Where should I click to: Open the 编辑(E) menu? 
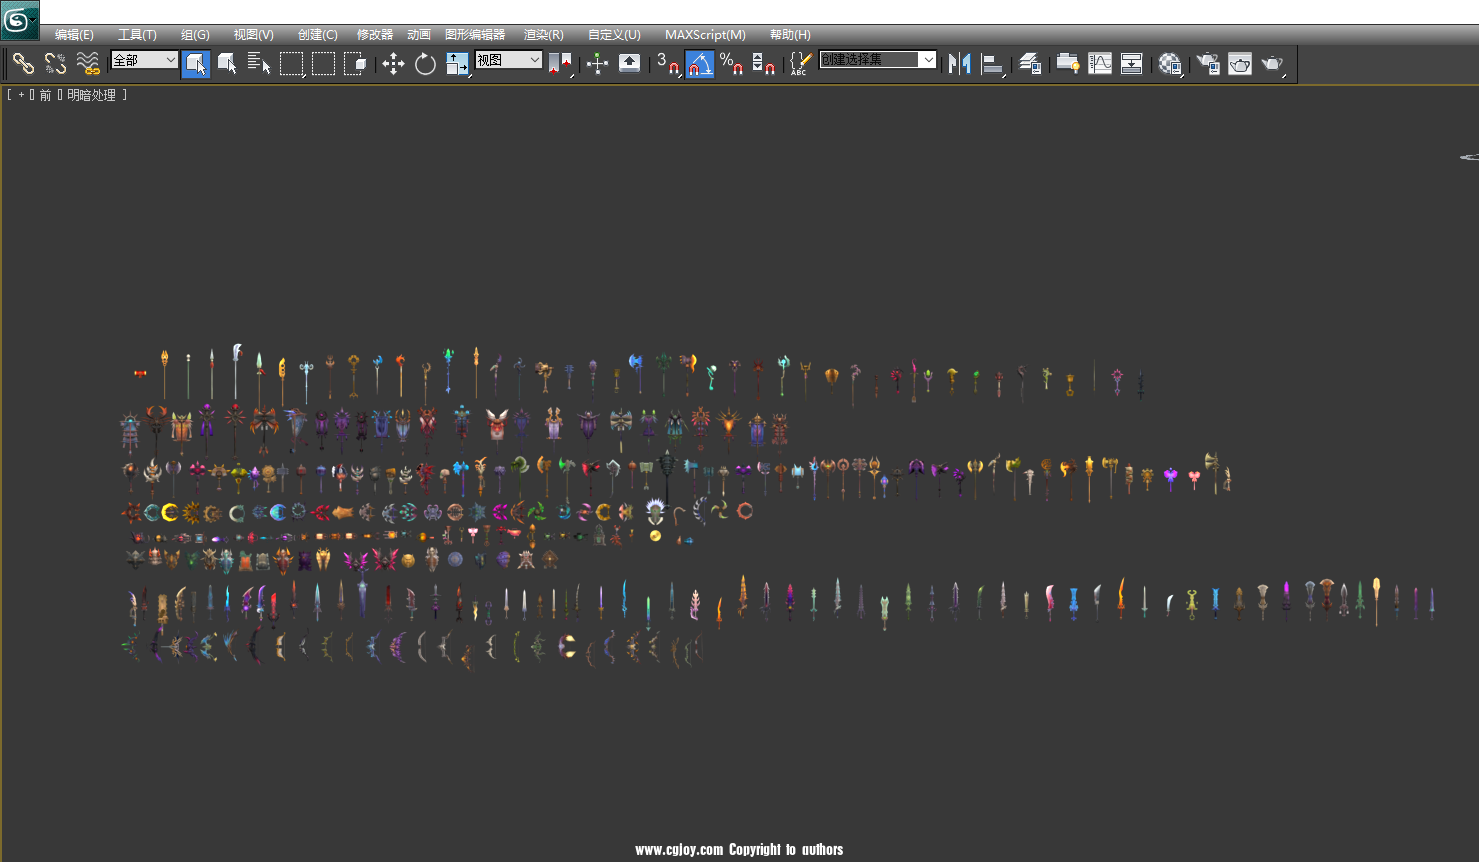[74, 35]
